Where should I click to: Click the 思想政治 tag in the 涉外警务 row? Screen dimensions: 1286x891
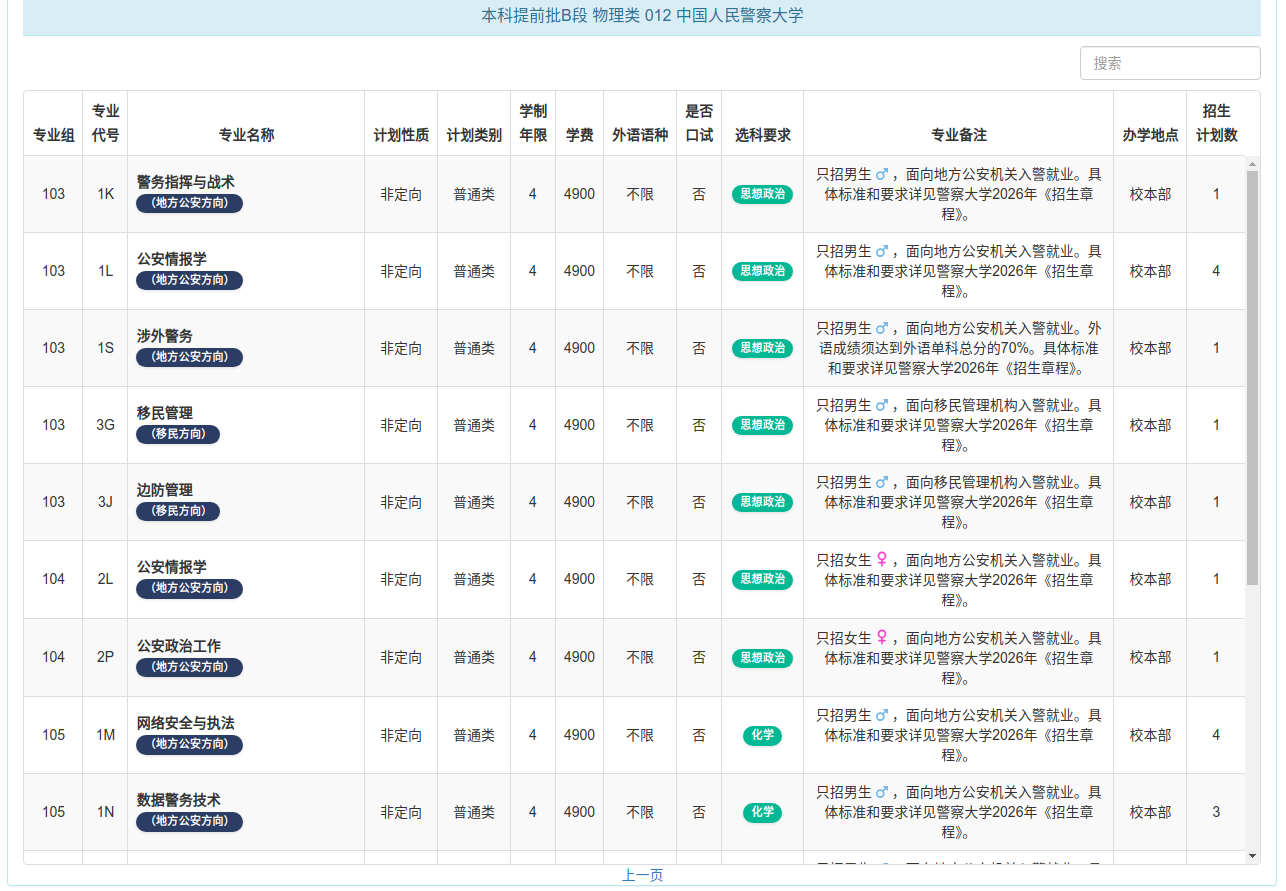762,348
